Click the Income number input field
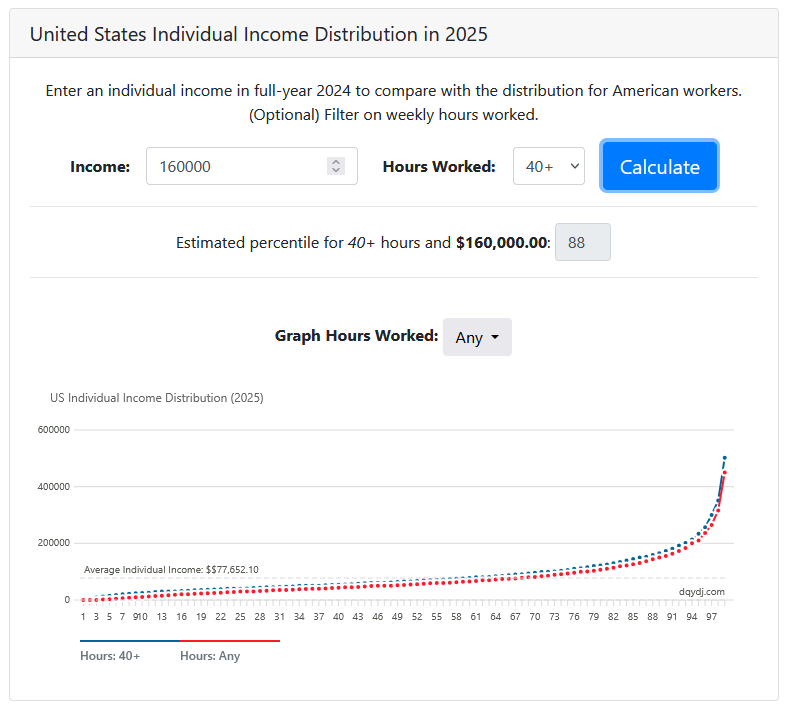Screen dimensions: 789x713 click(252, 166)
